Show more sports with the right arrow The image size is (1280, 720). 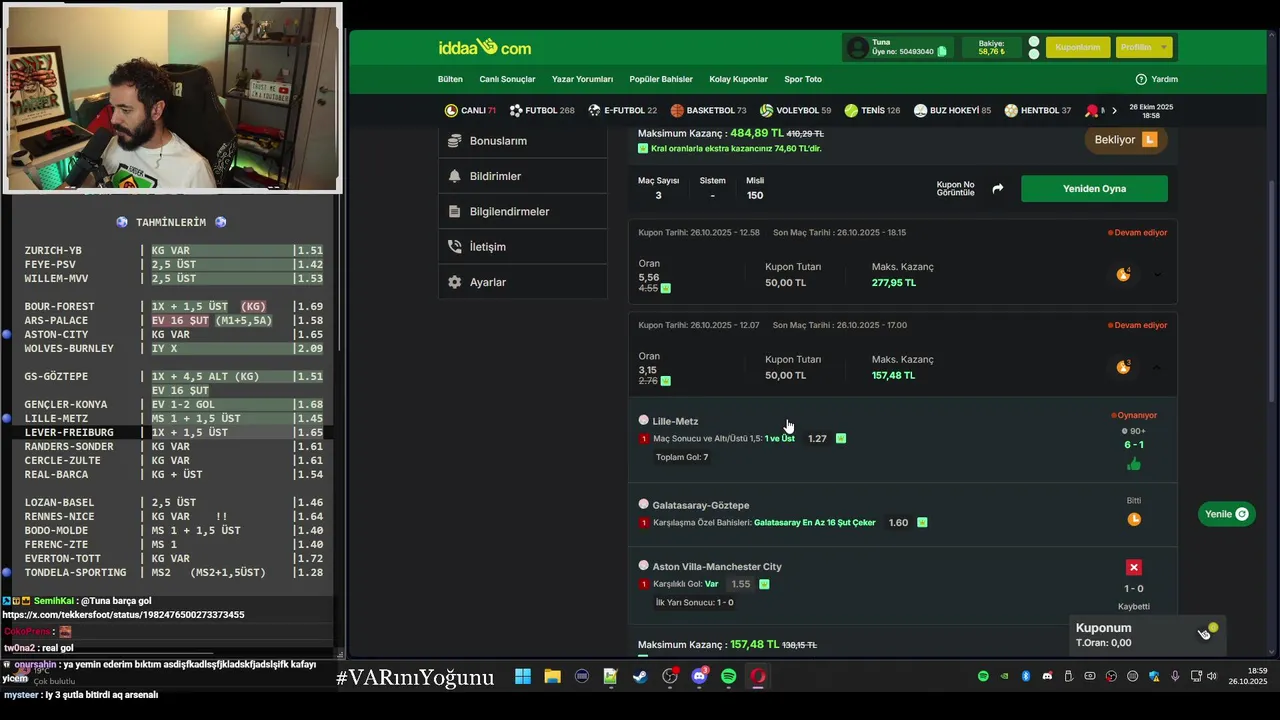tap(1114, 110)
